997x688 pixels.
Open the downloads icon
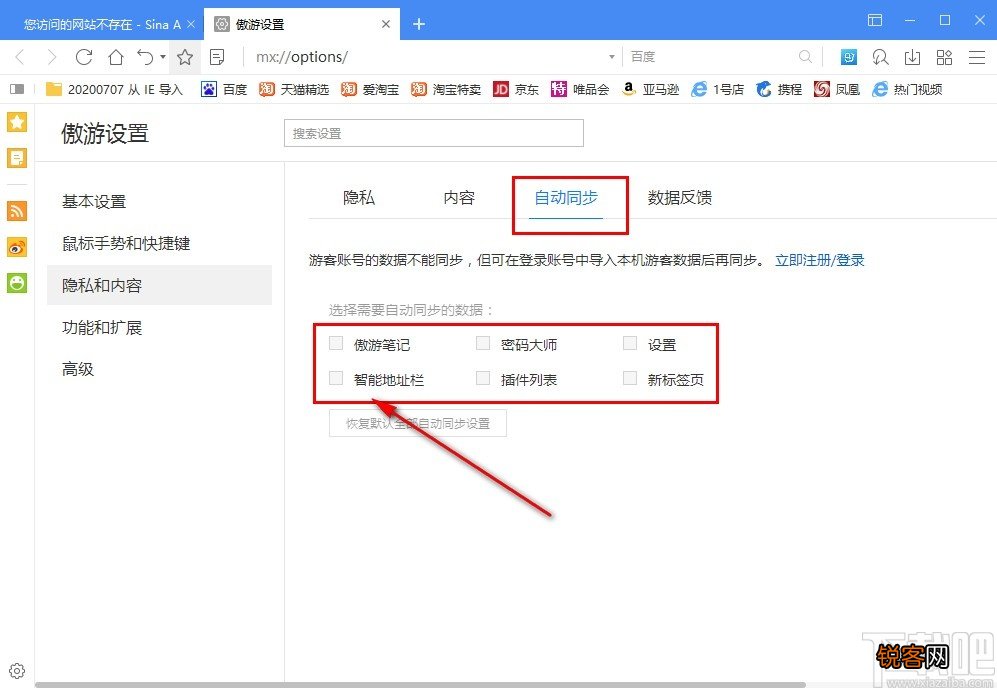(x=912, y=57)
